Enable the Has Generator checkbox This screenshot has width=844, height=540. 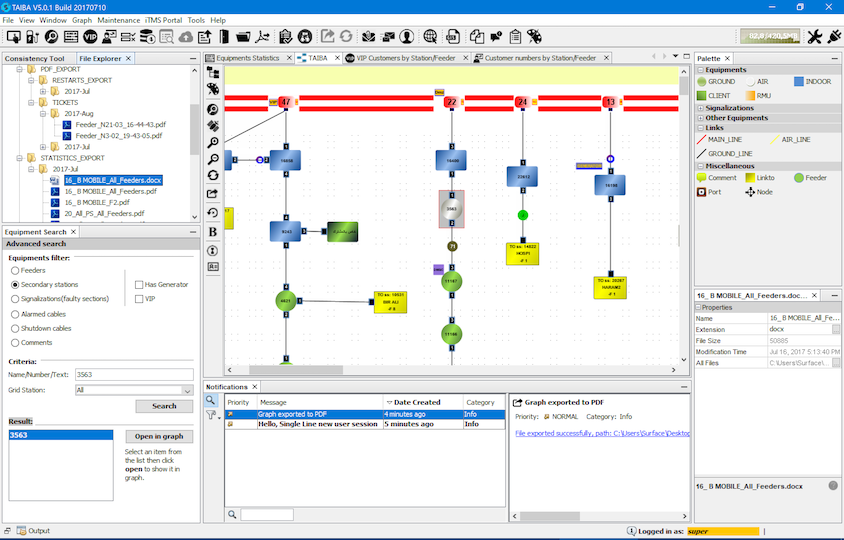tap(139, 284)
